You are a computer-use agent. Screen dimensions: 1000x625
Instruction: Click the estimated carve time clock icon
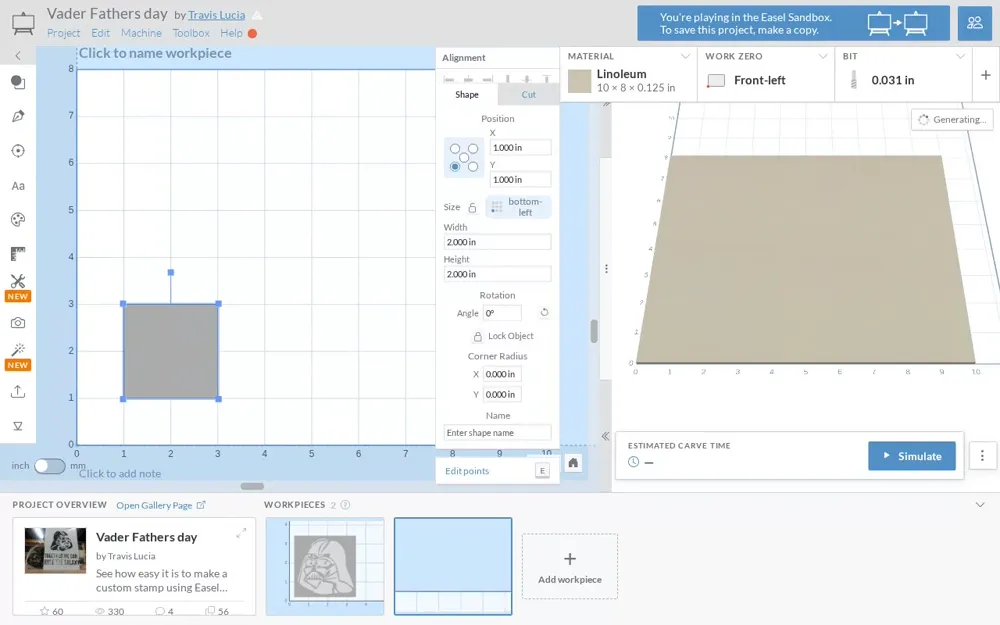633,462
